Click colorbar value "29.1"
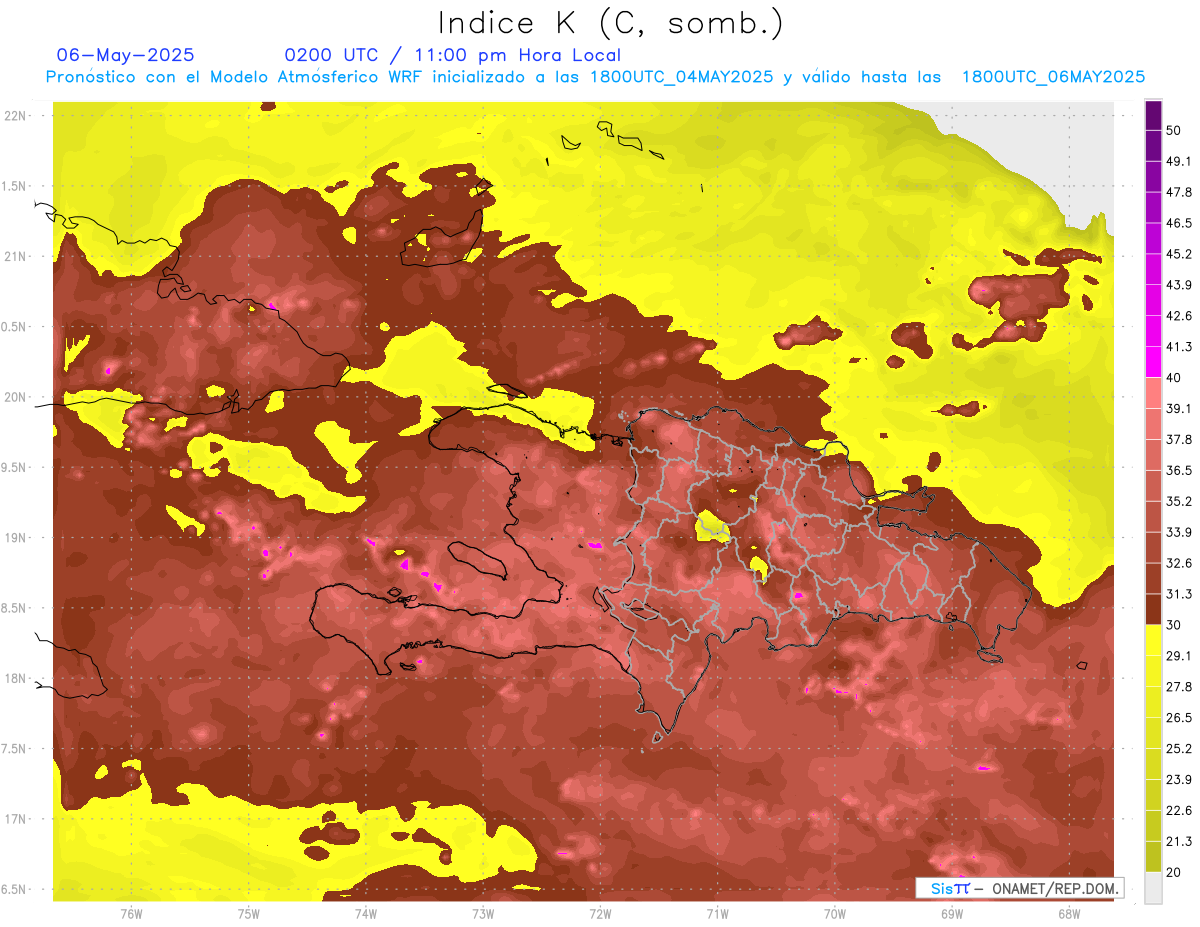Viewport: 1200px width, 927px height. 1179,656
